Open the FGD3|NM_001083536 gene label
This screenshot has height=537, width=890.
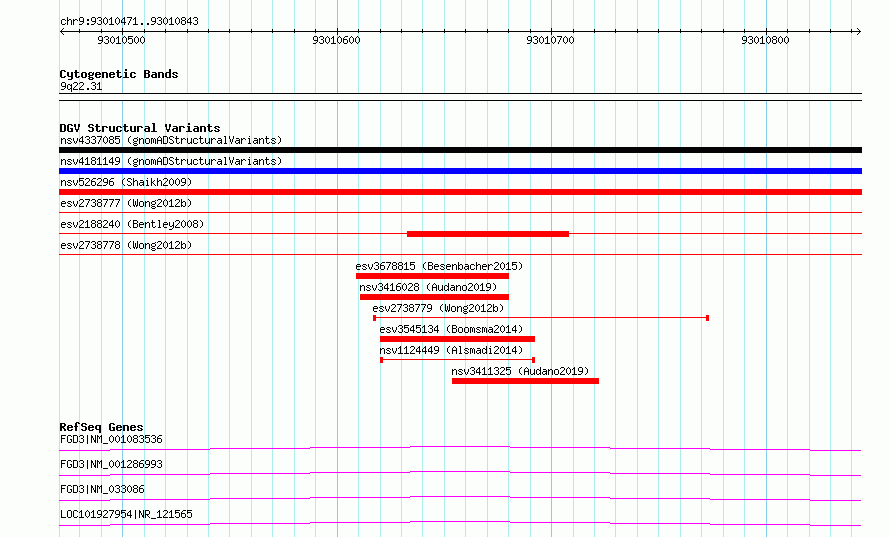[x=111, y=439]
